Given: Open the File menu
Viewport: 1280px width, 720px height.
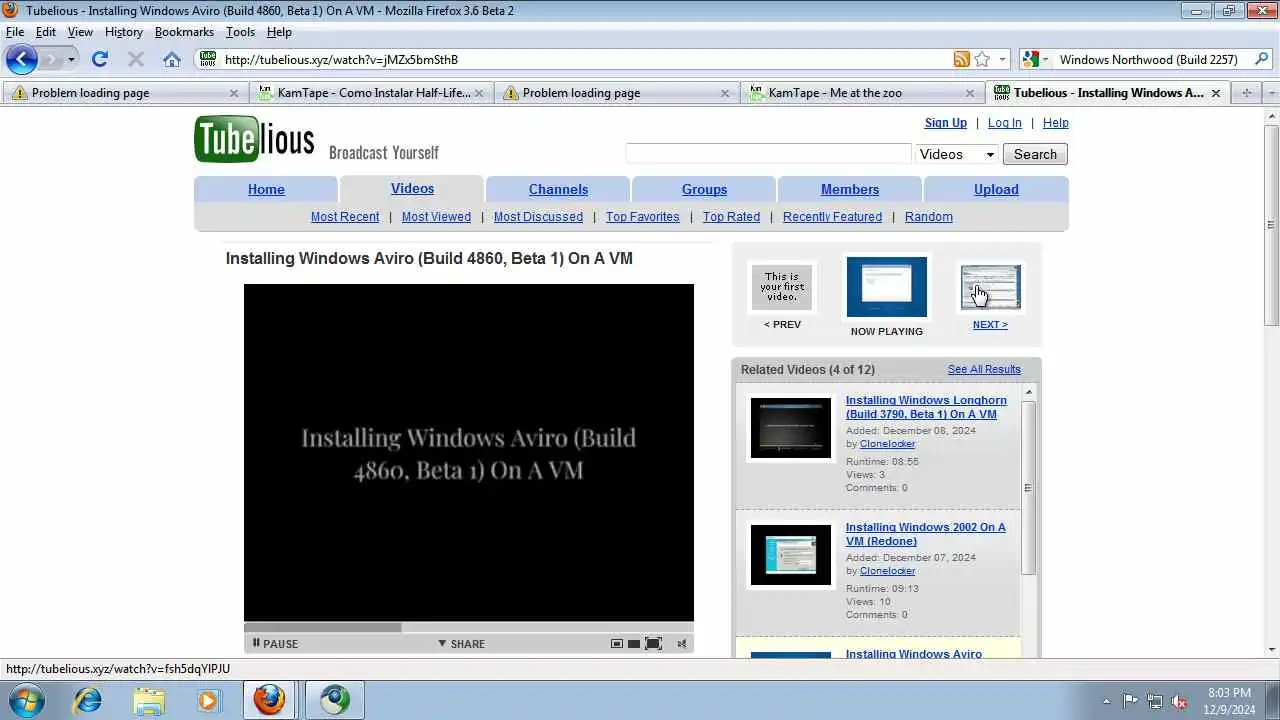Looking at the screenshot, I should pyautogui.click(x=15, y=32).
